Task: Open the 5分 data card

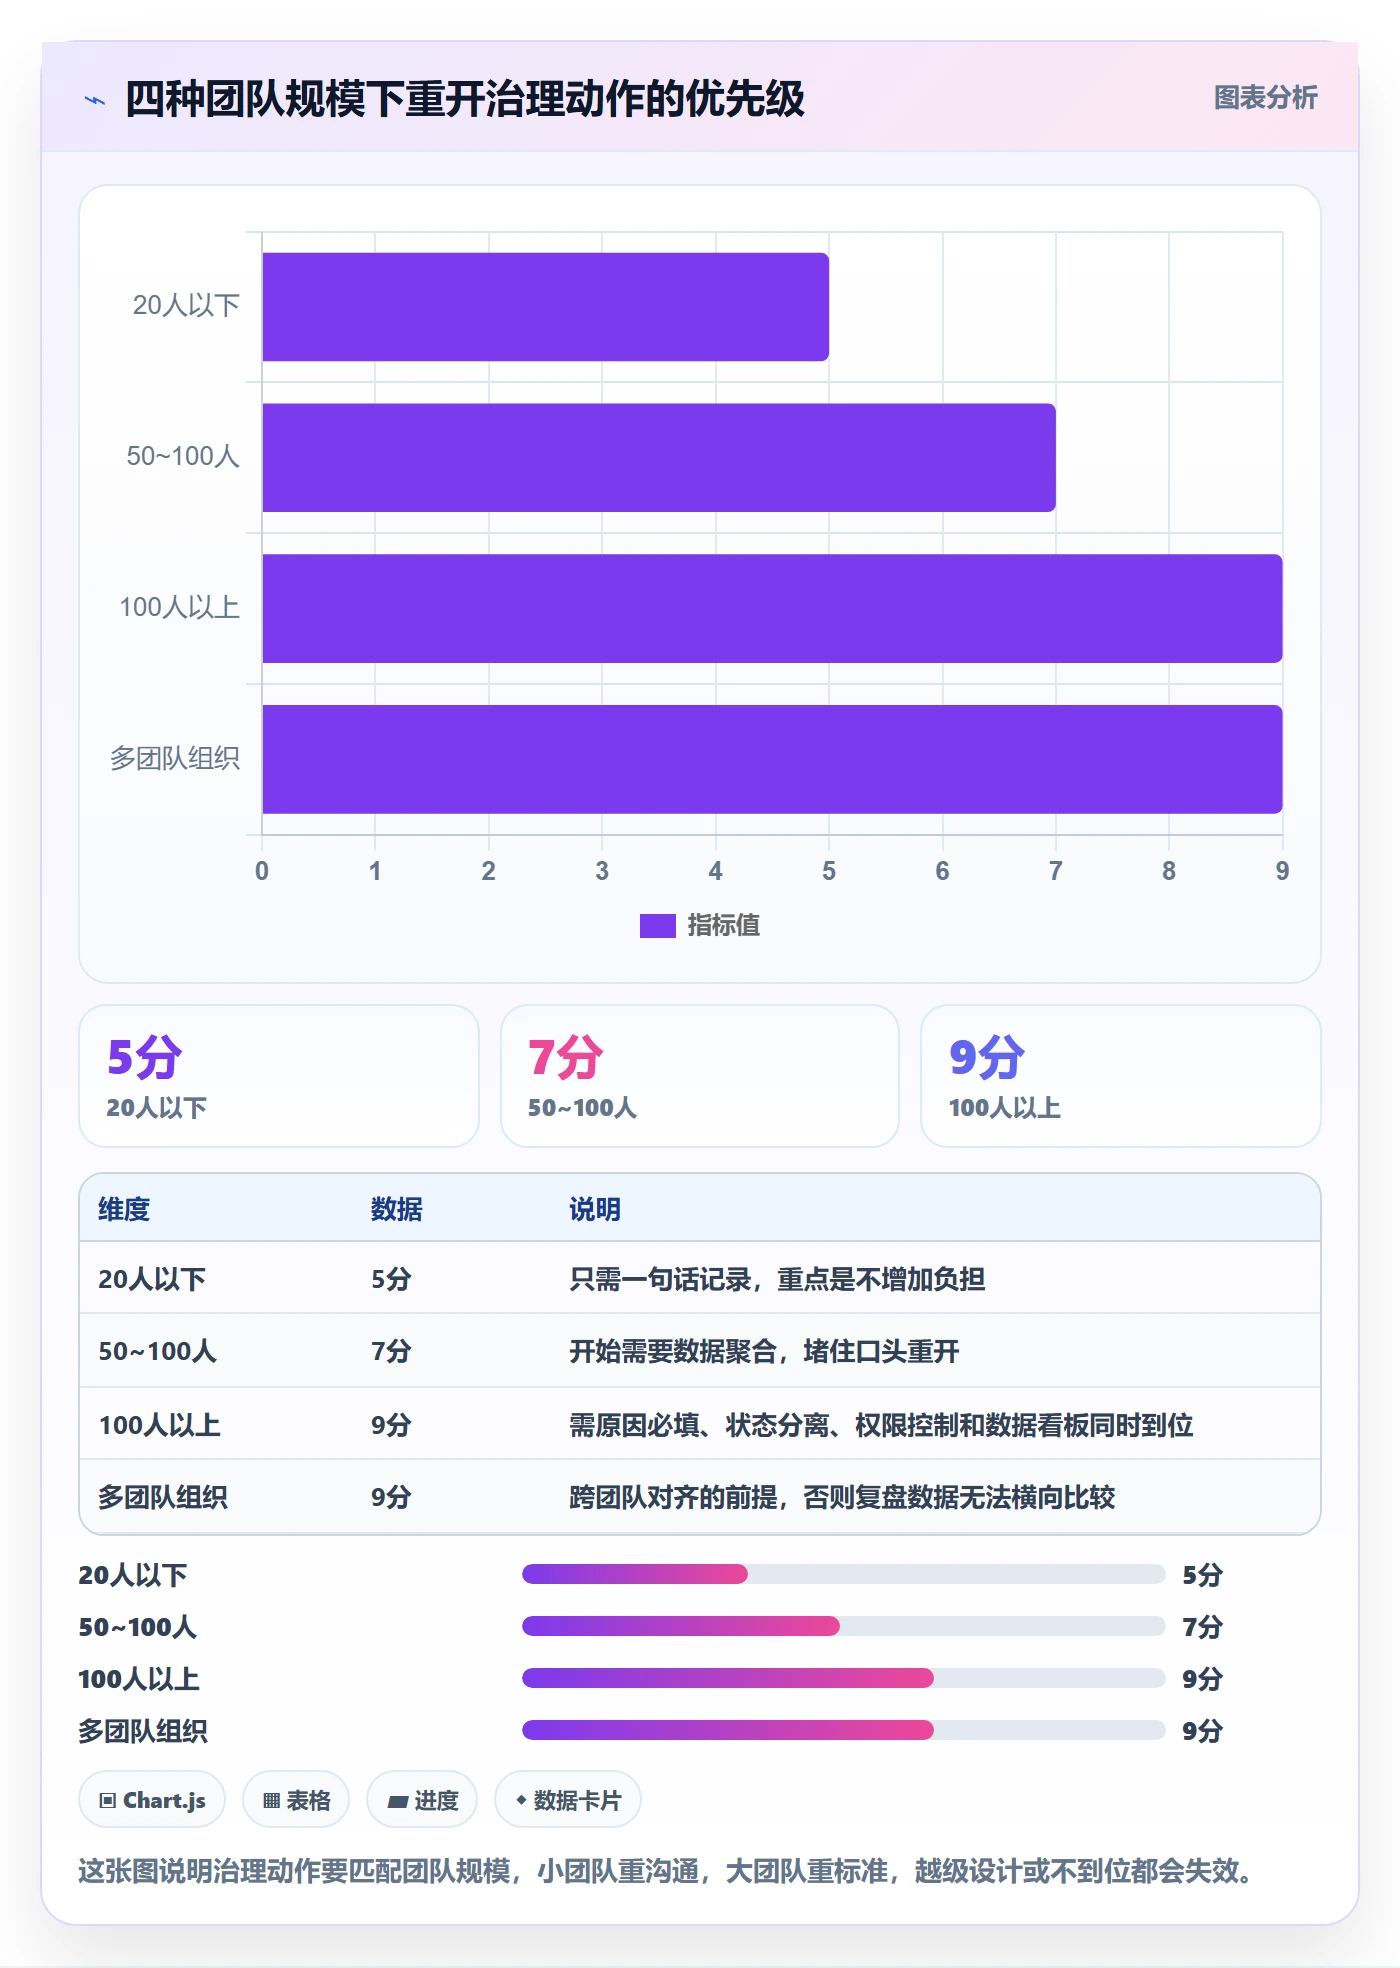Action: [279, 1076]
